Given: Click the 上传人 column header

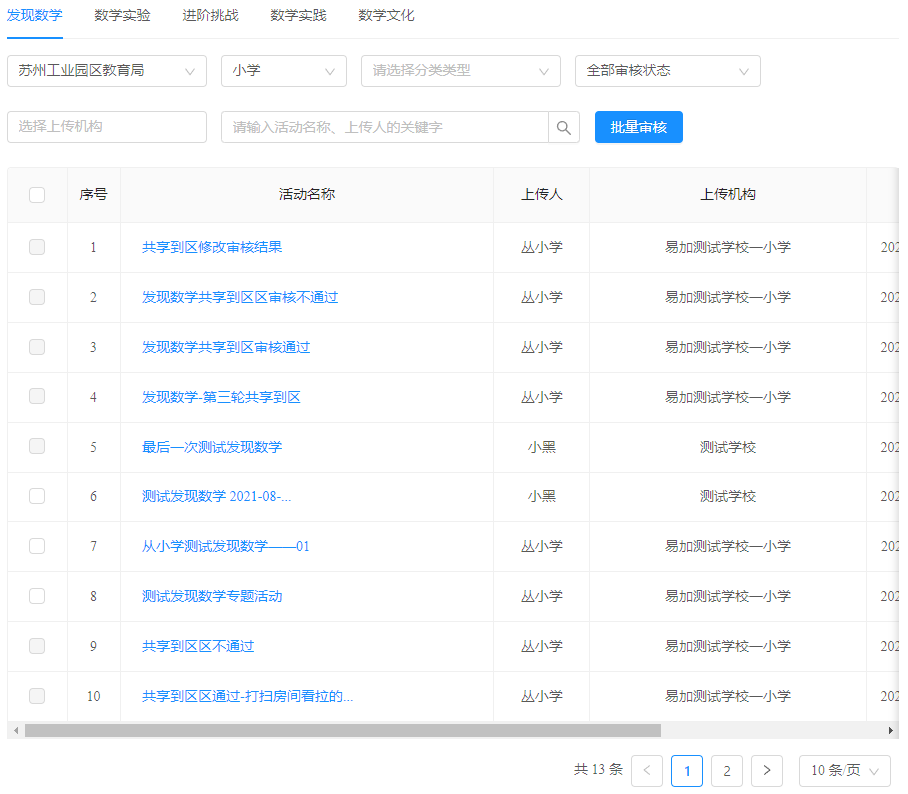Looking at the screenshot, I should 541,195.
